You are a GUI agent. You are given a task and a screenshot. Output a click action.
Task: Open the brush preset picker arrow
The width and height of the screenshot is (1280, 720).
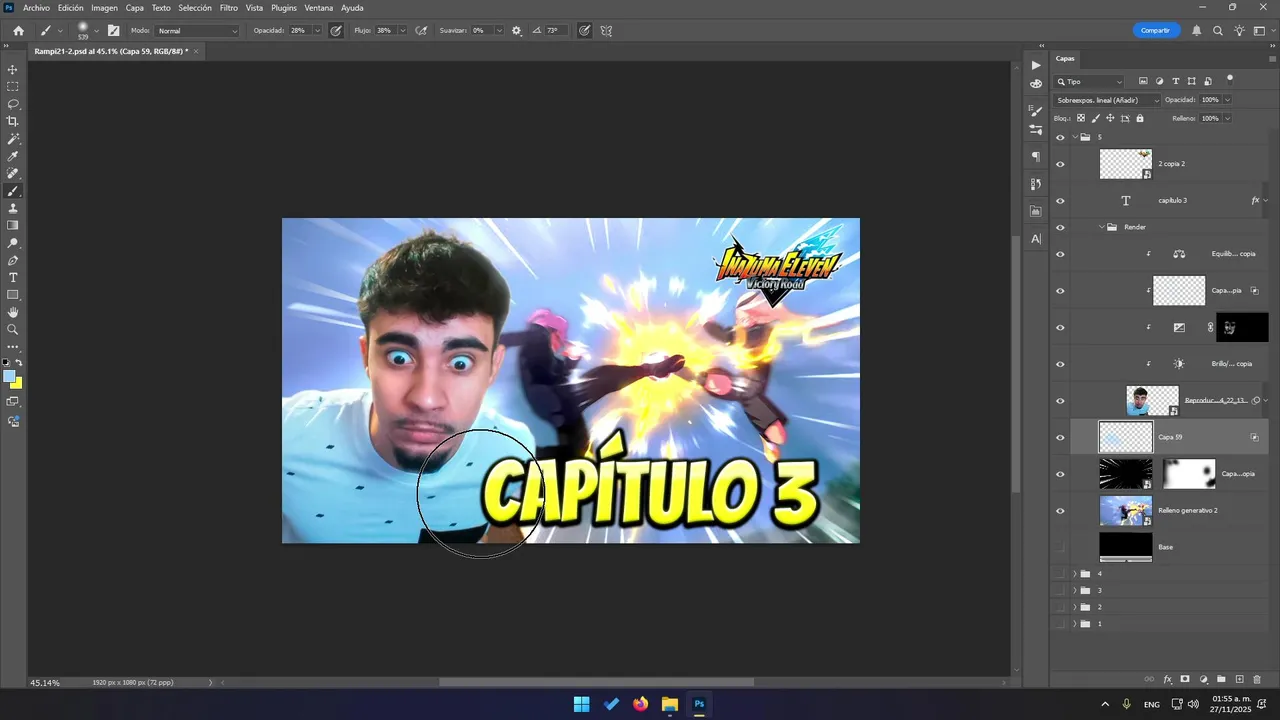tap(96, 31)
